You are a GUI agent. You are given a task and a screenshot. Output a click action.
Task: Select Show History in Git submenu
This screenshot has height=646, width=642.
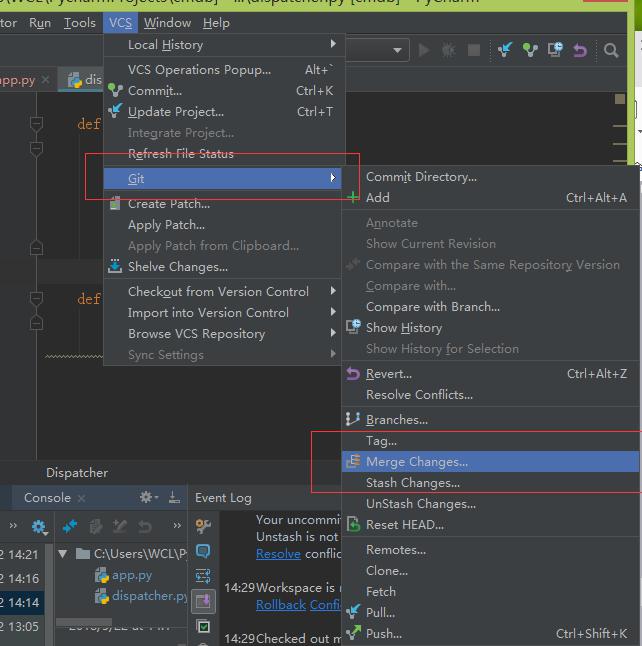(x=490, y=328)
